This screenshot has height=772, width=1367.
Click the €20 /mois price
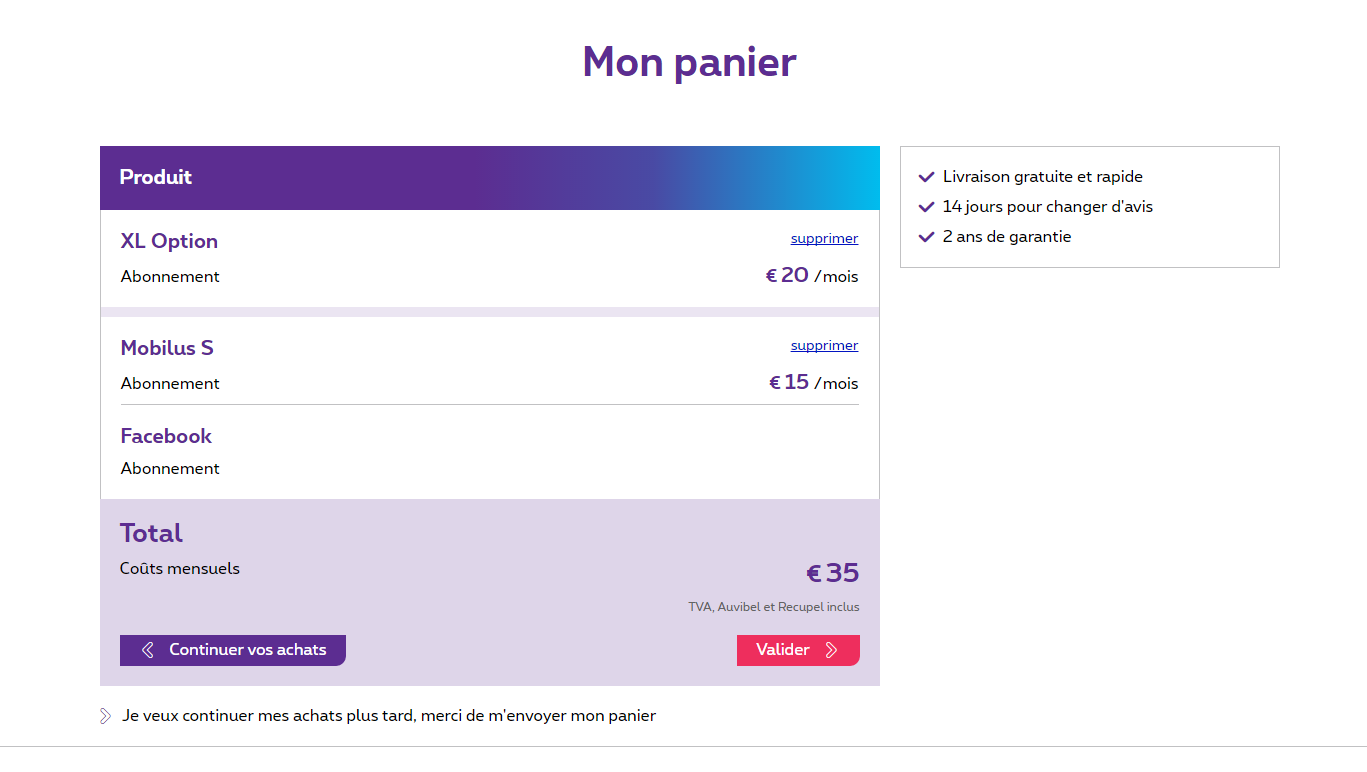point(811,276)
